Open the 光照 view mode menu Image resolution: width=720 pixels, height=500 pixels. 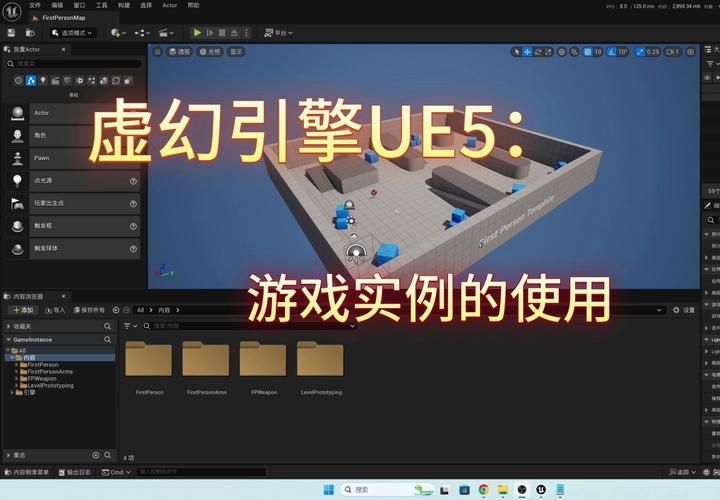click(x=210, y=52)
